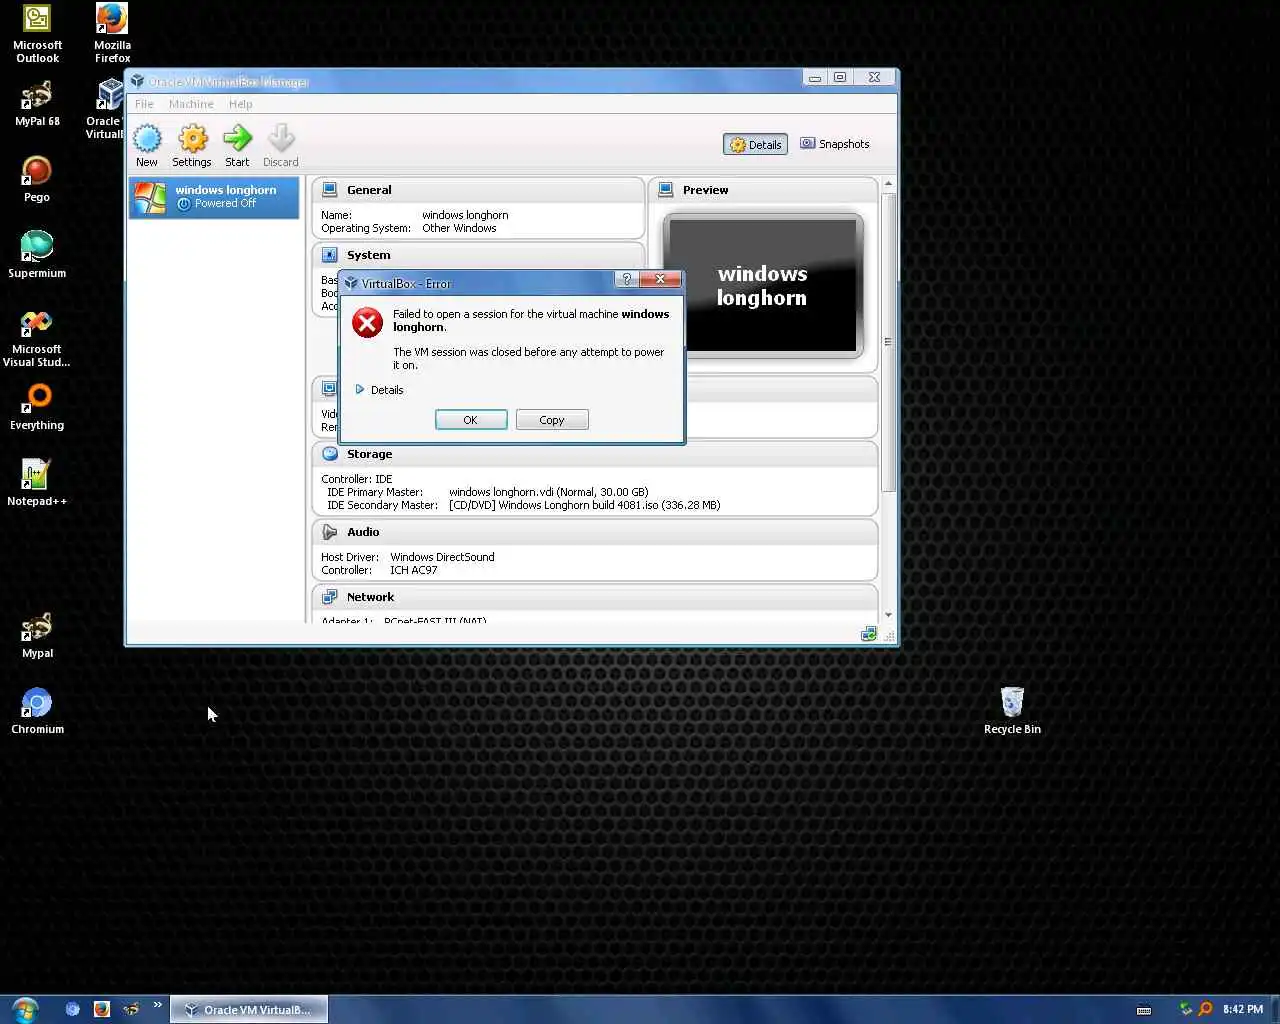Image resolution: width=1280 pixels, height=1024 pixels.
Task: Copy the error message text
Action: click(x=552, y=420)
